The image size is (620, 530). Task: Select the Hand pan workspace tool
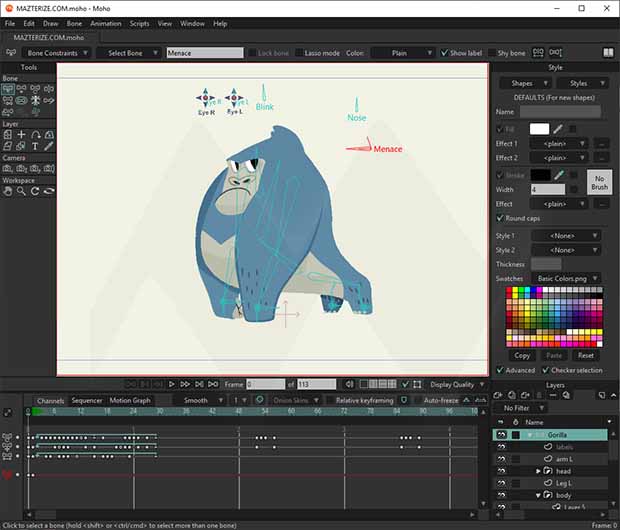pos(9,190)
